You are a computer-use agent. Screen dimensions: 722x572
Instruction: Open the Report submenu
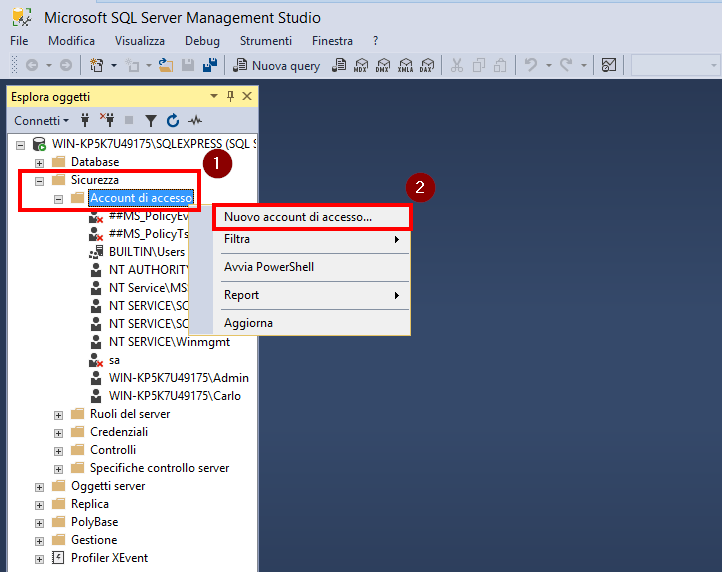pos(312,295)
